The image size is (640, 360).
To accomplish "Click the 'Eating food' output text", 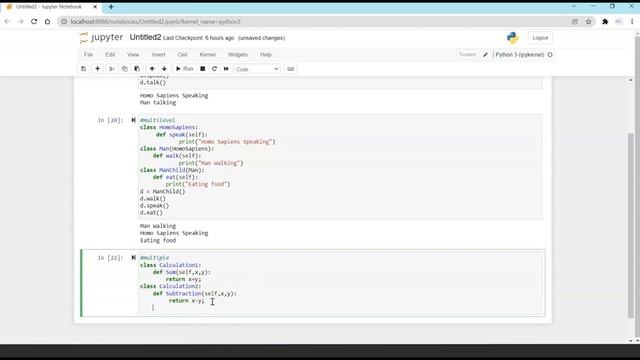I will click(158, 240).
